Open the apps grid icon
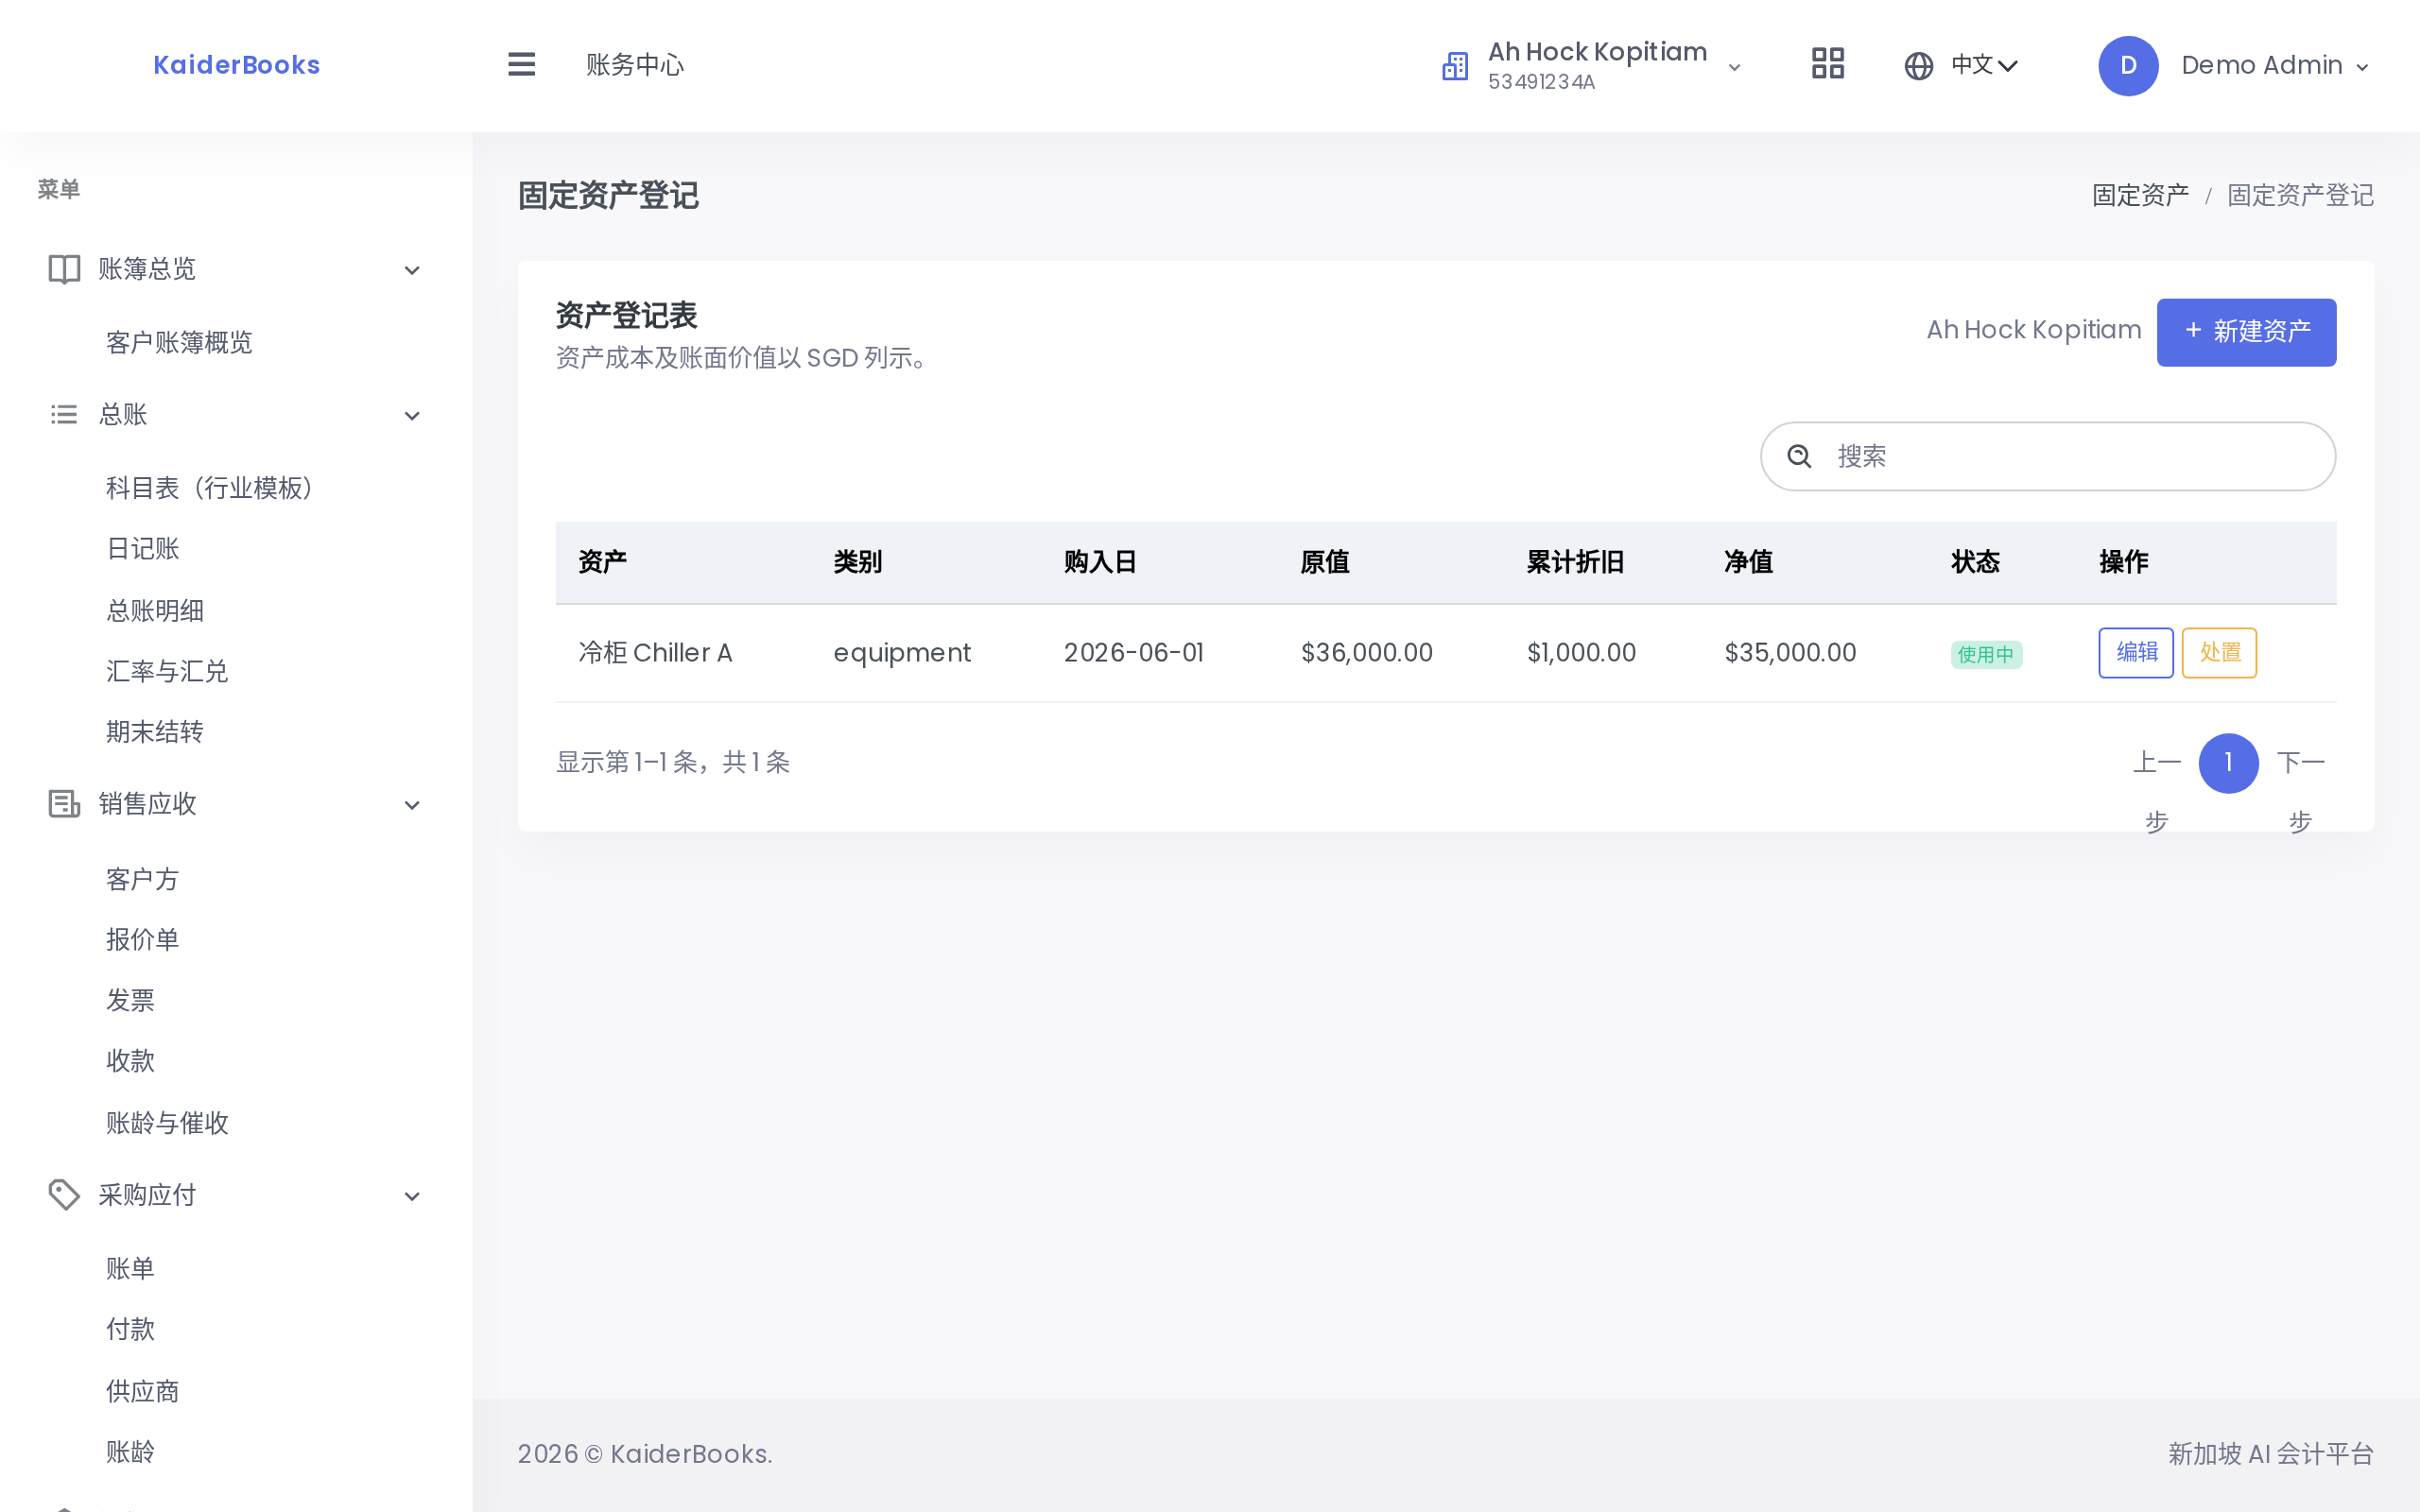The width and height of the screenshot is (2420, 1512). pos(1827,64)
